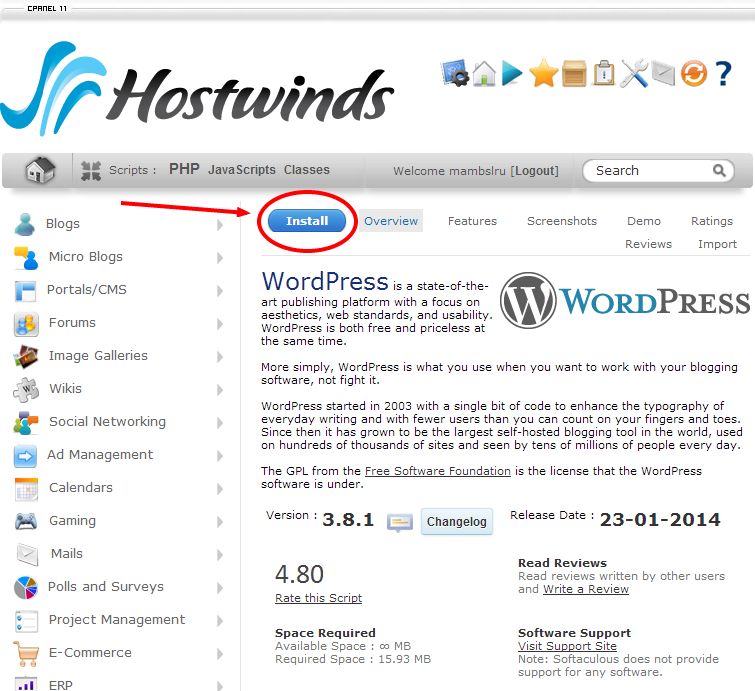Image resolution: width=755 pixels, height=691 pixels.
Task: Expand the Image Galleries category arrow
Action: [220, 357]
